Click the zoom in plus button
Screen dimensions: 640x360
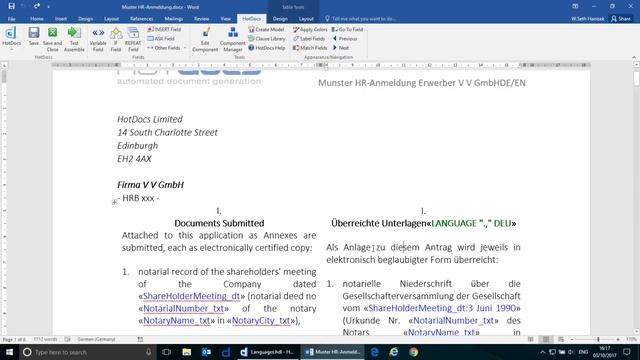(x=618, y=340)
